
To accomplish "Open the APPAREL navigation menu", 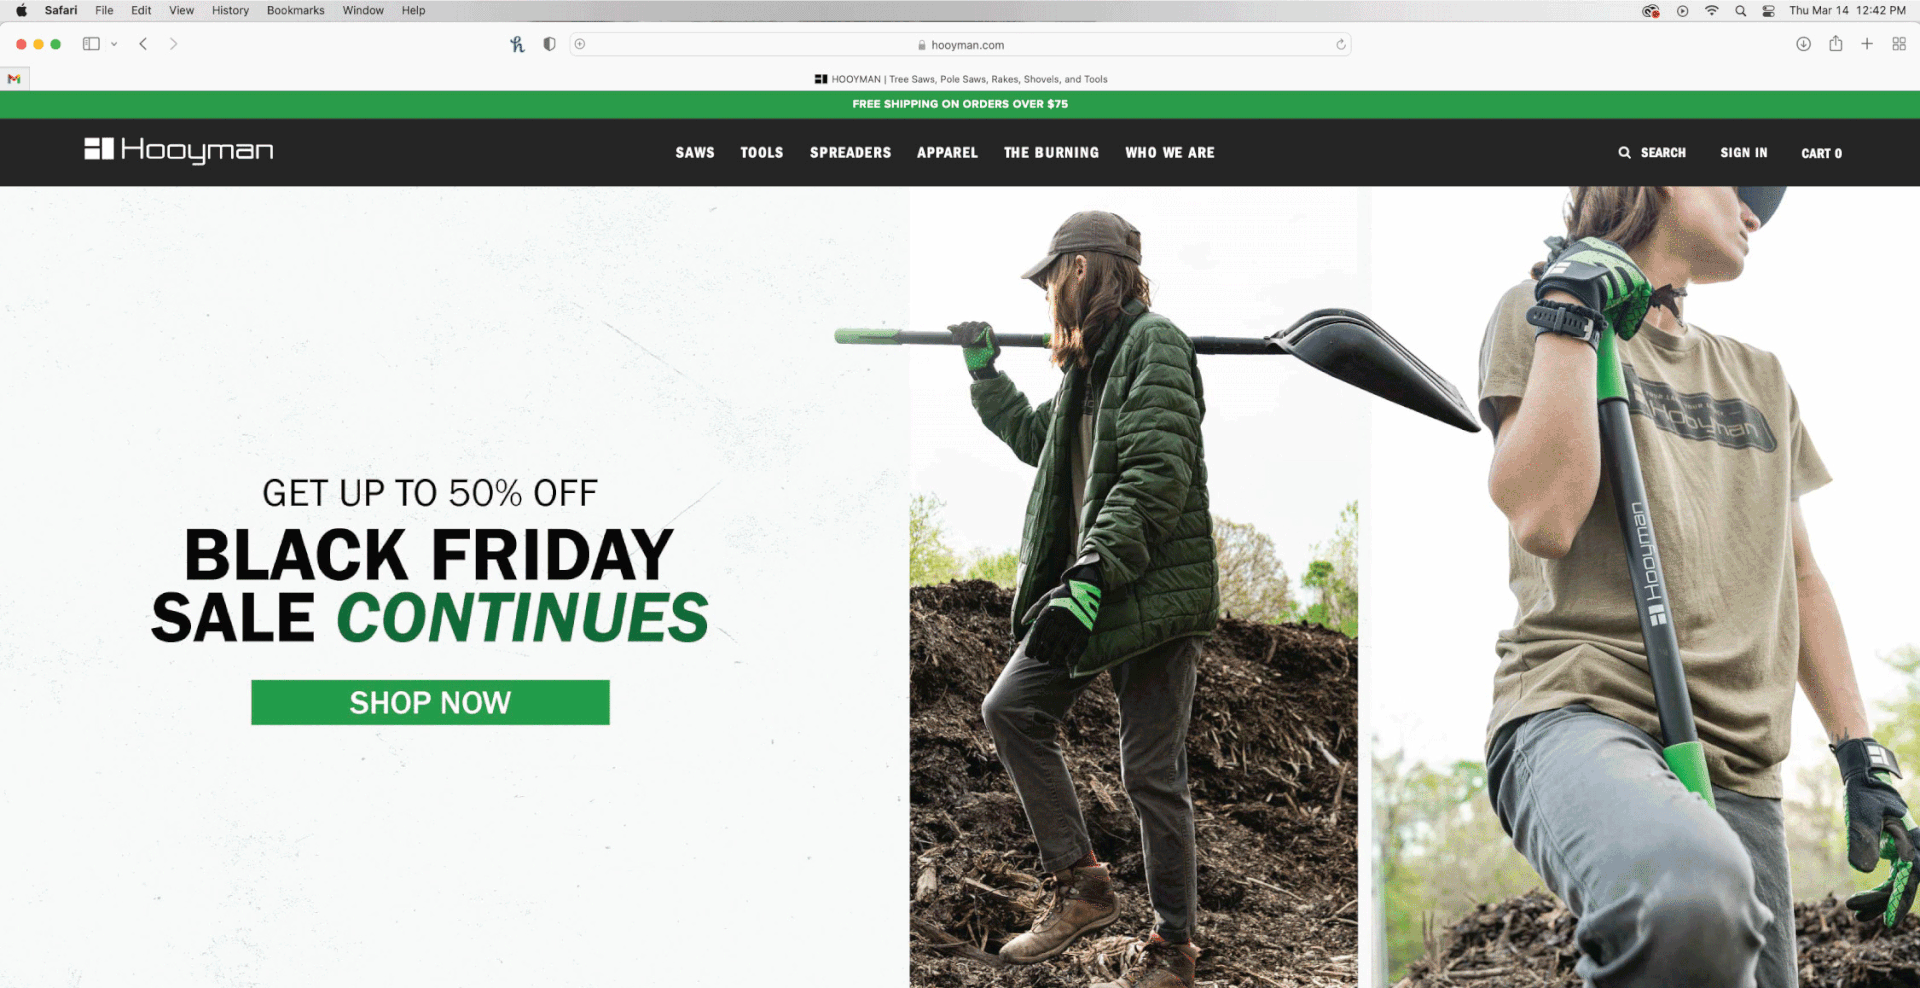I will click(947, 153).
